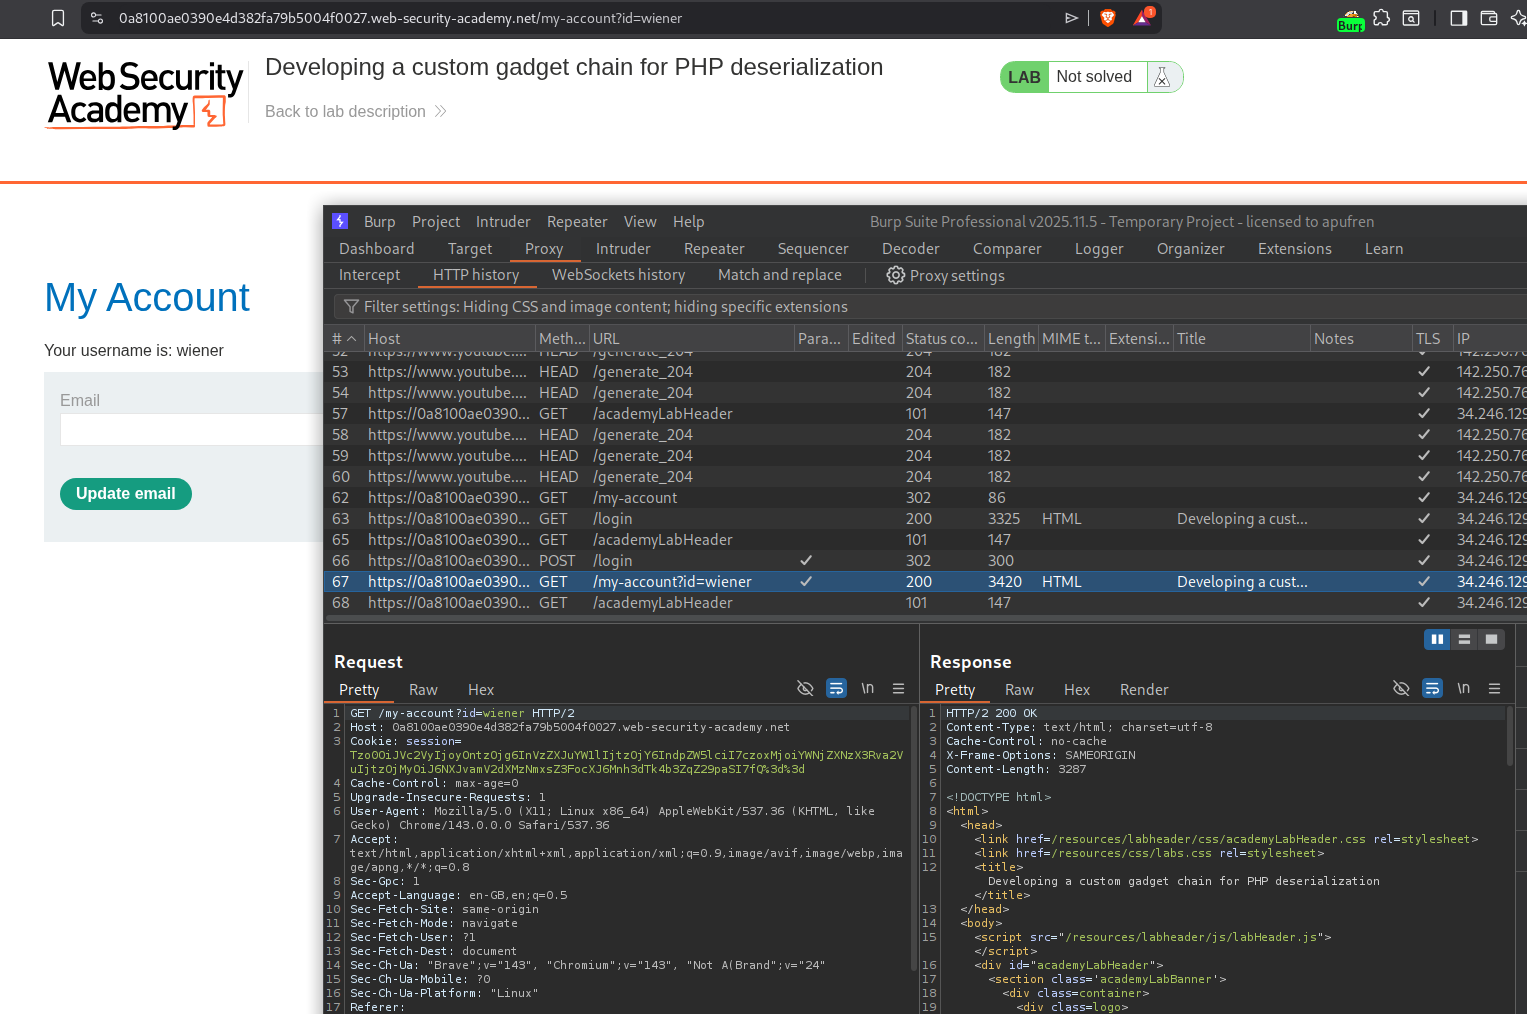This screenshot has width=1527, height=1014.
Task: Open the browser extensions puzzle icon
Action: [x=1381, y=18]
